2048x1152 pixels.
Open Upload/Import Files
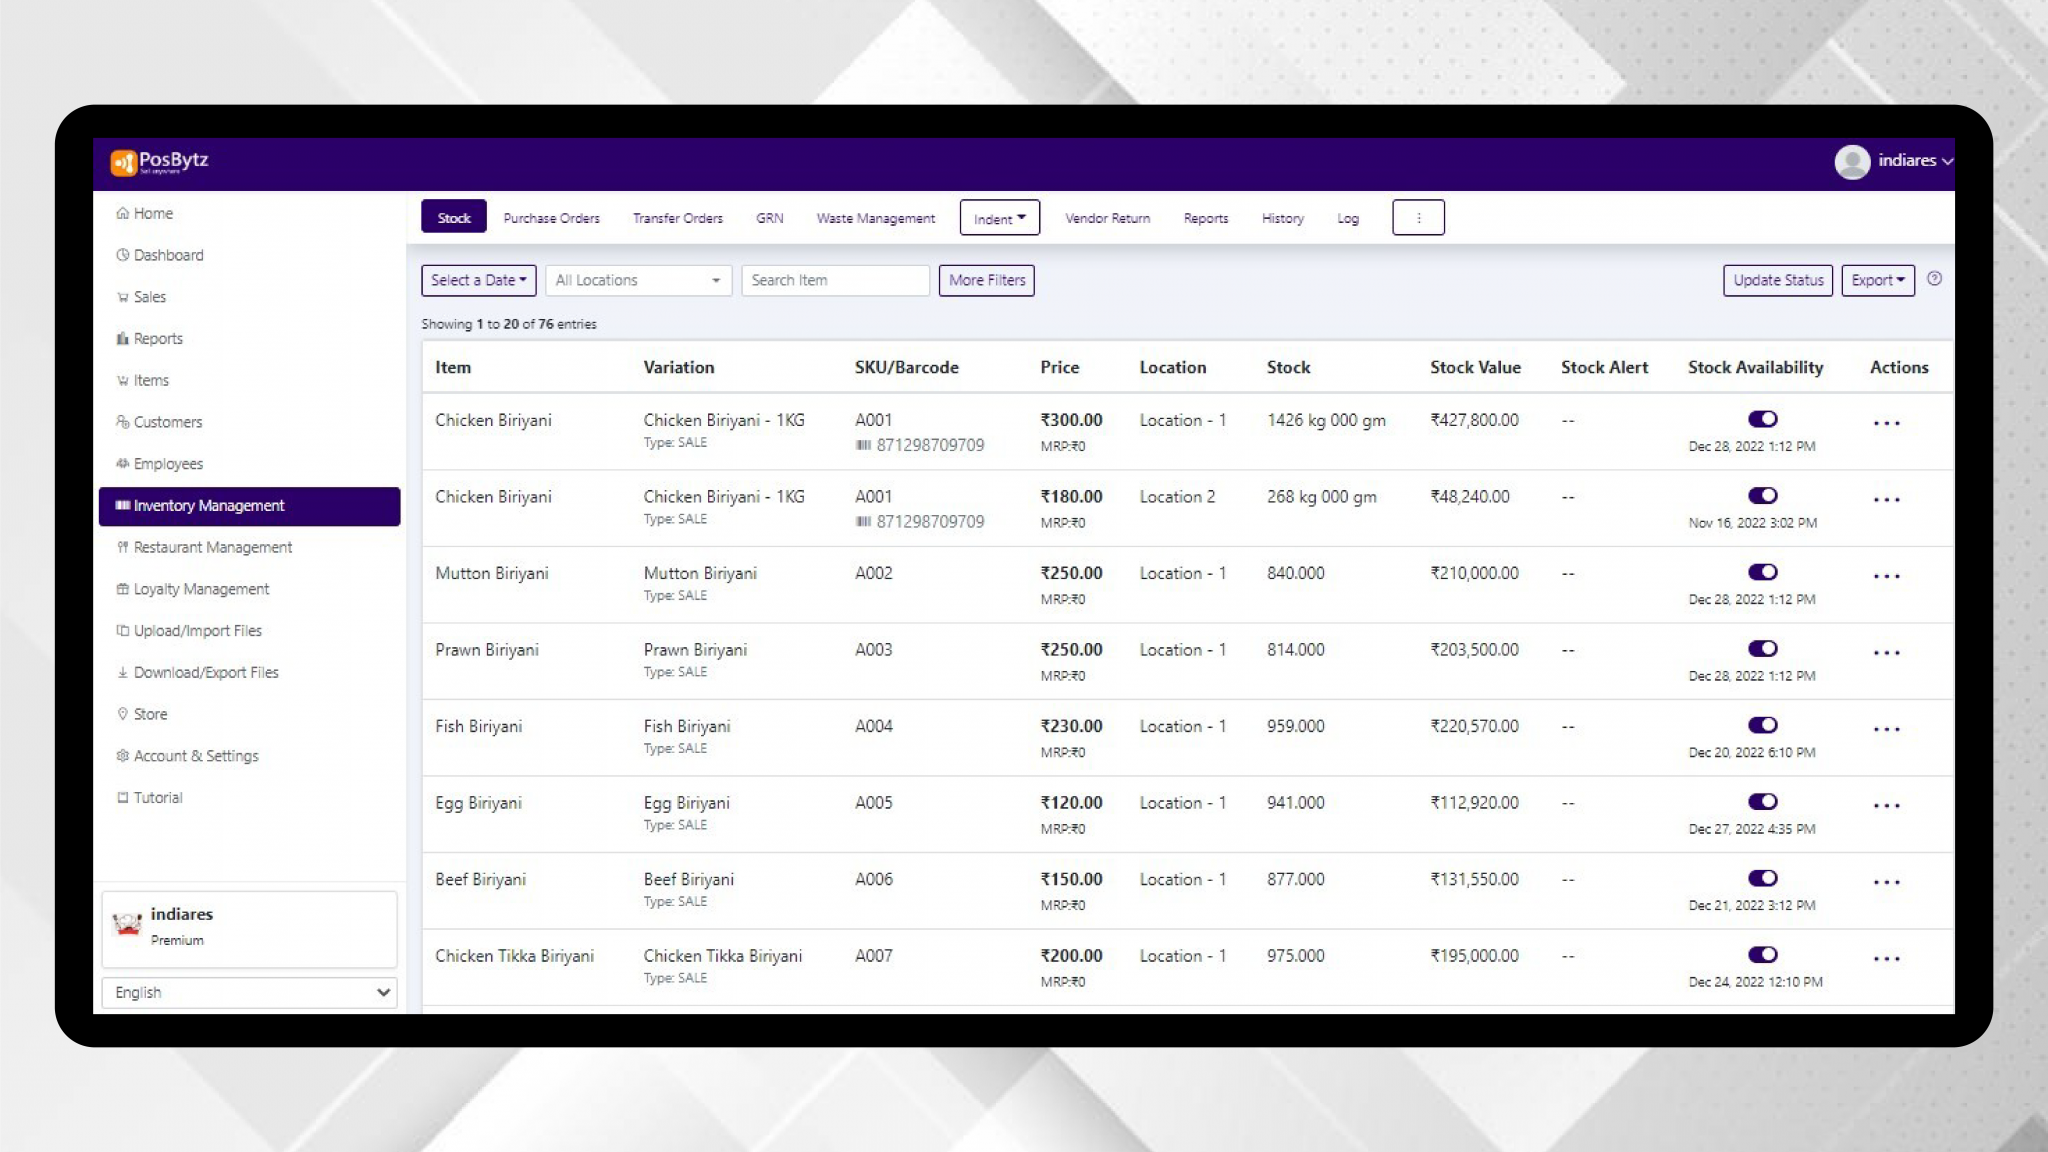pos(197,630)
